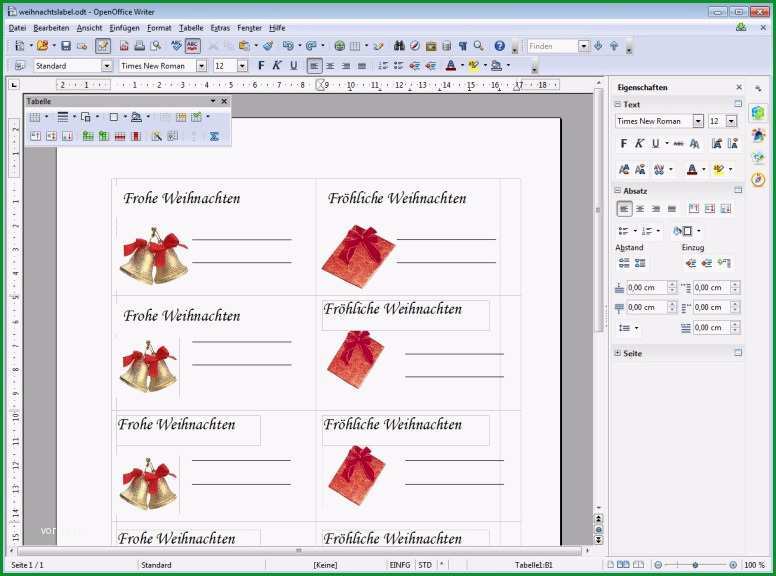The image size is (776, 576).
Task: Open the Times New Roman font dropdown in the toolbar
Action: (201, 66)
